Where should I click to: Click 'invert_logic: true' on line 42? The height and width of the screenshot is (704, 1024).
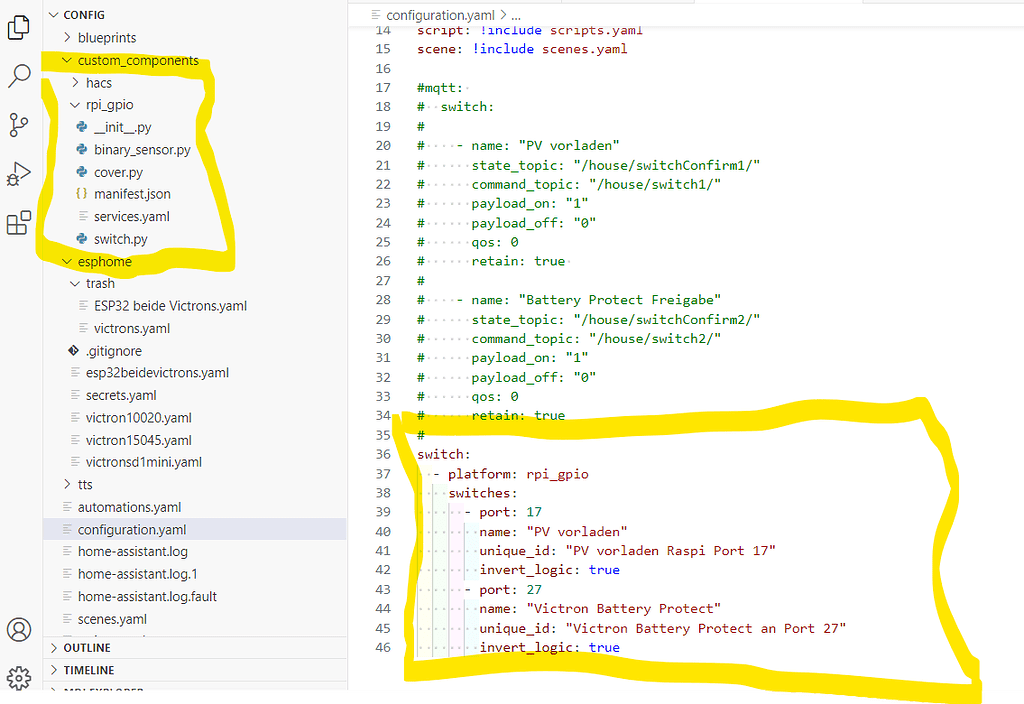coord(549,570)
